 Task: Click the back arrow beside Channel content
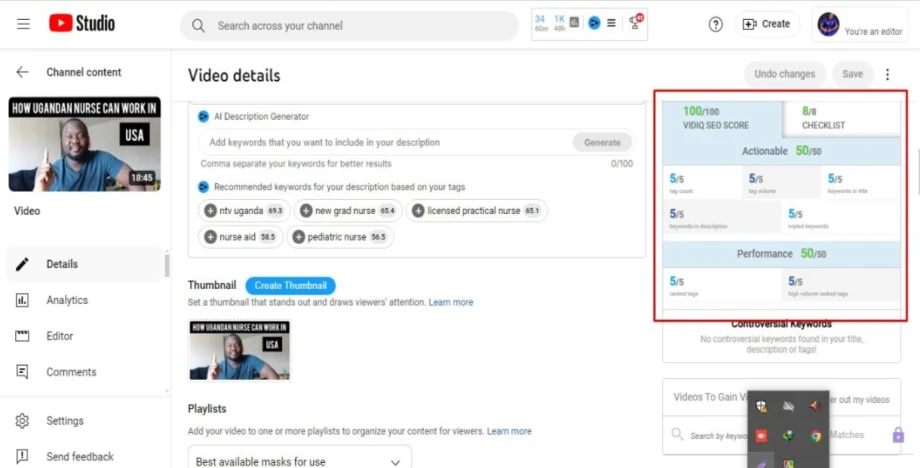[22, 72]
